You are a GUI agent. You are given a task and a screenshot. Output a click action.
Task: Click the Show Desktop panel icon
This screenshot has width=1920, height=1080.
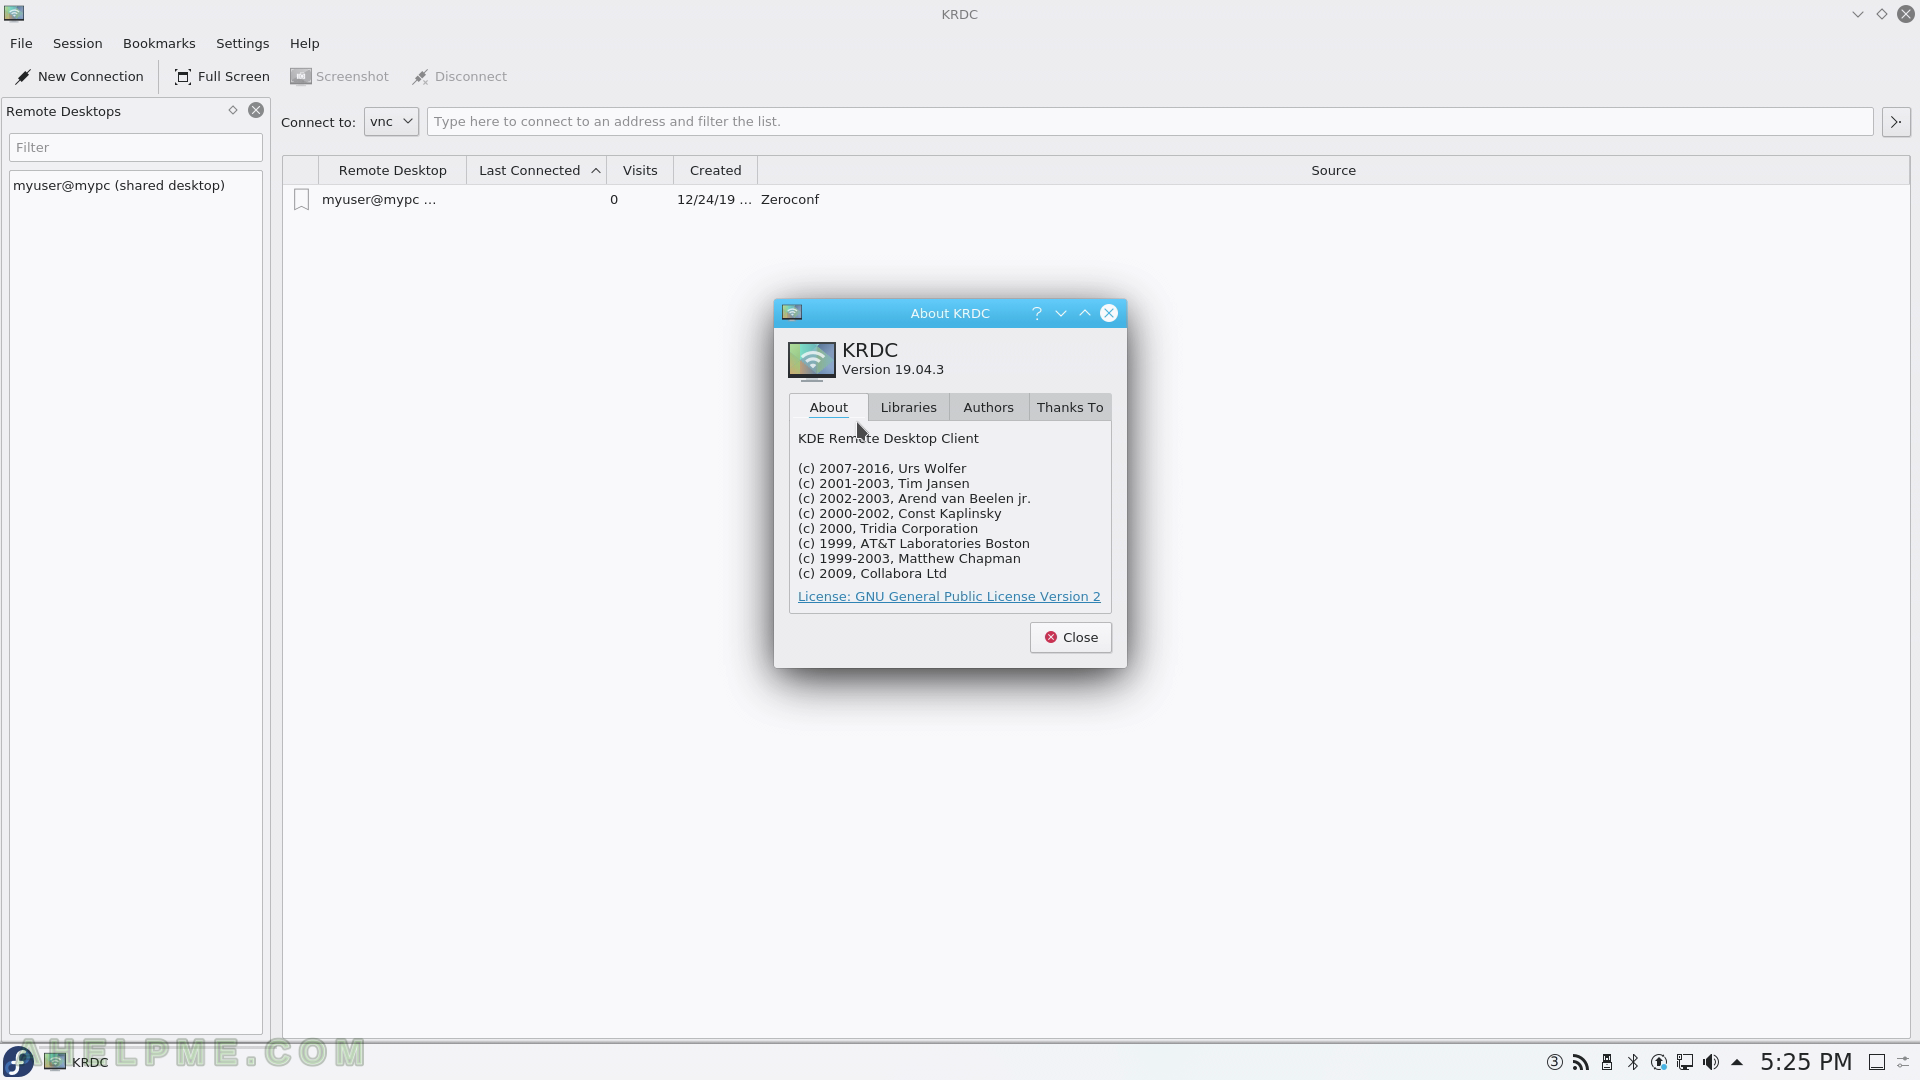tap(1877, 1062)
